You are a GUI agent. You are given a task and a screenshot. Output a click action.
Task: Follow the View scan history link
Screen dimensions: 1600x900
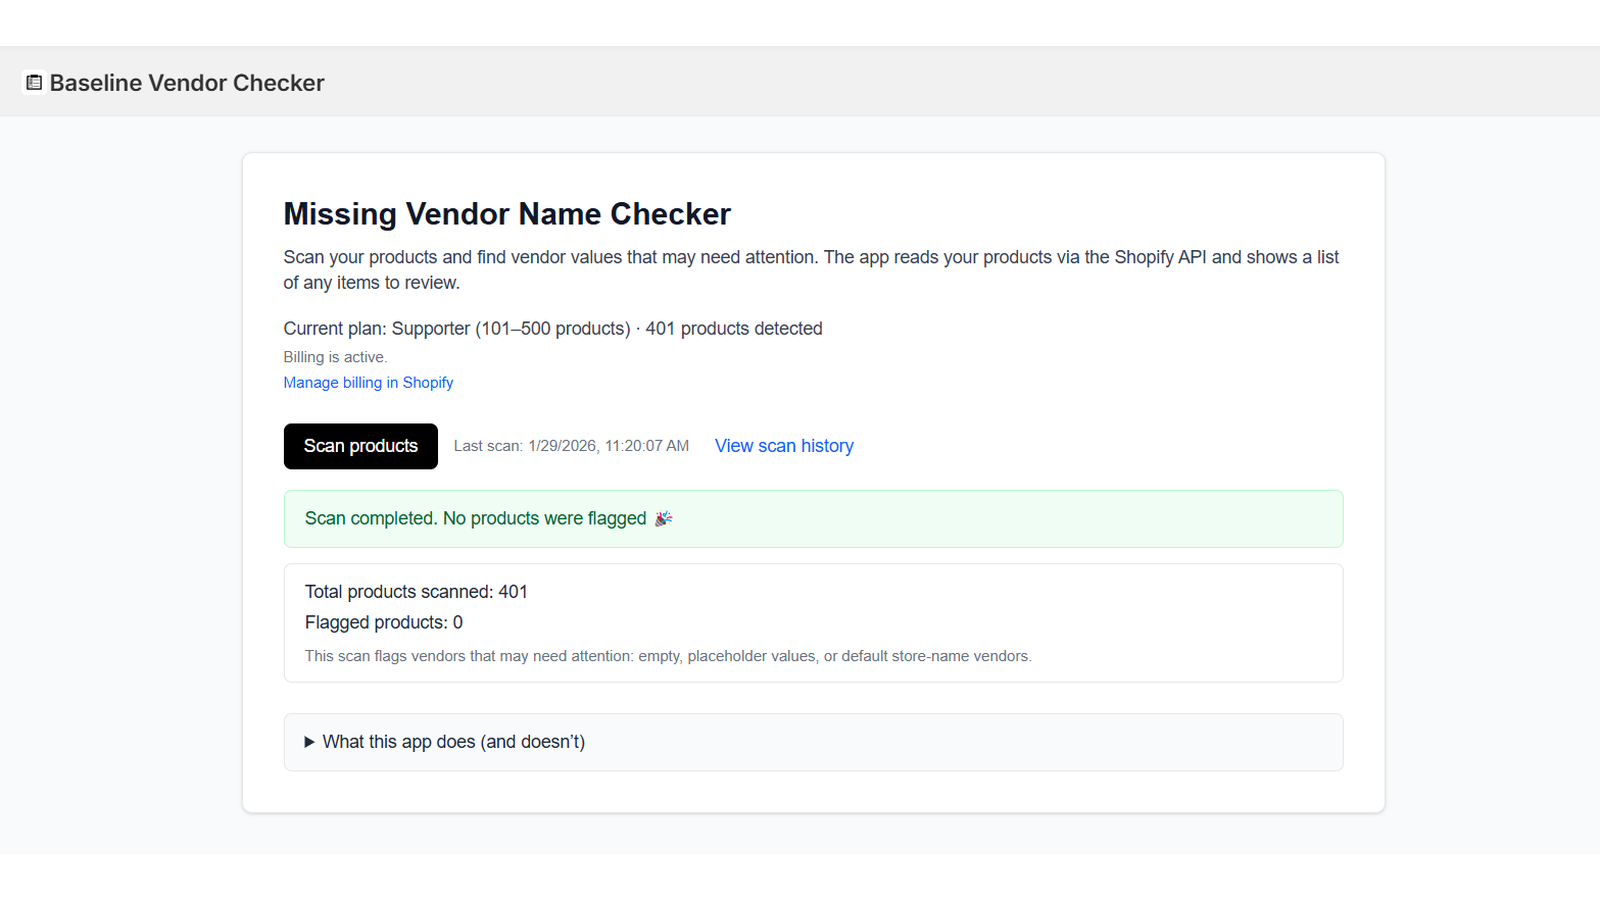point(784,446)
